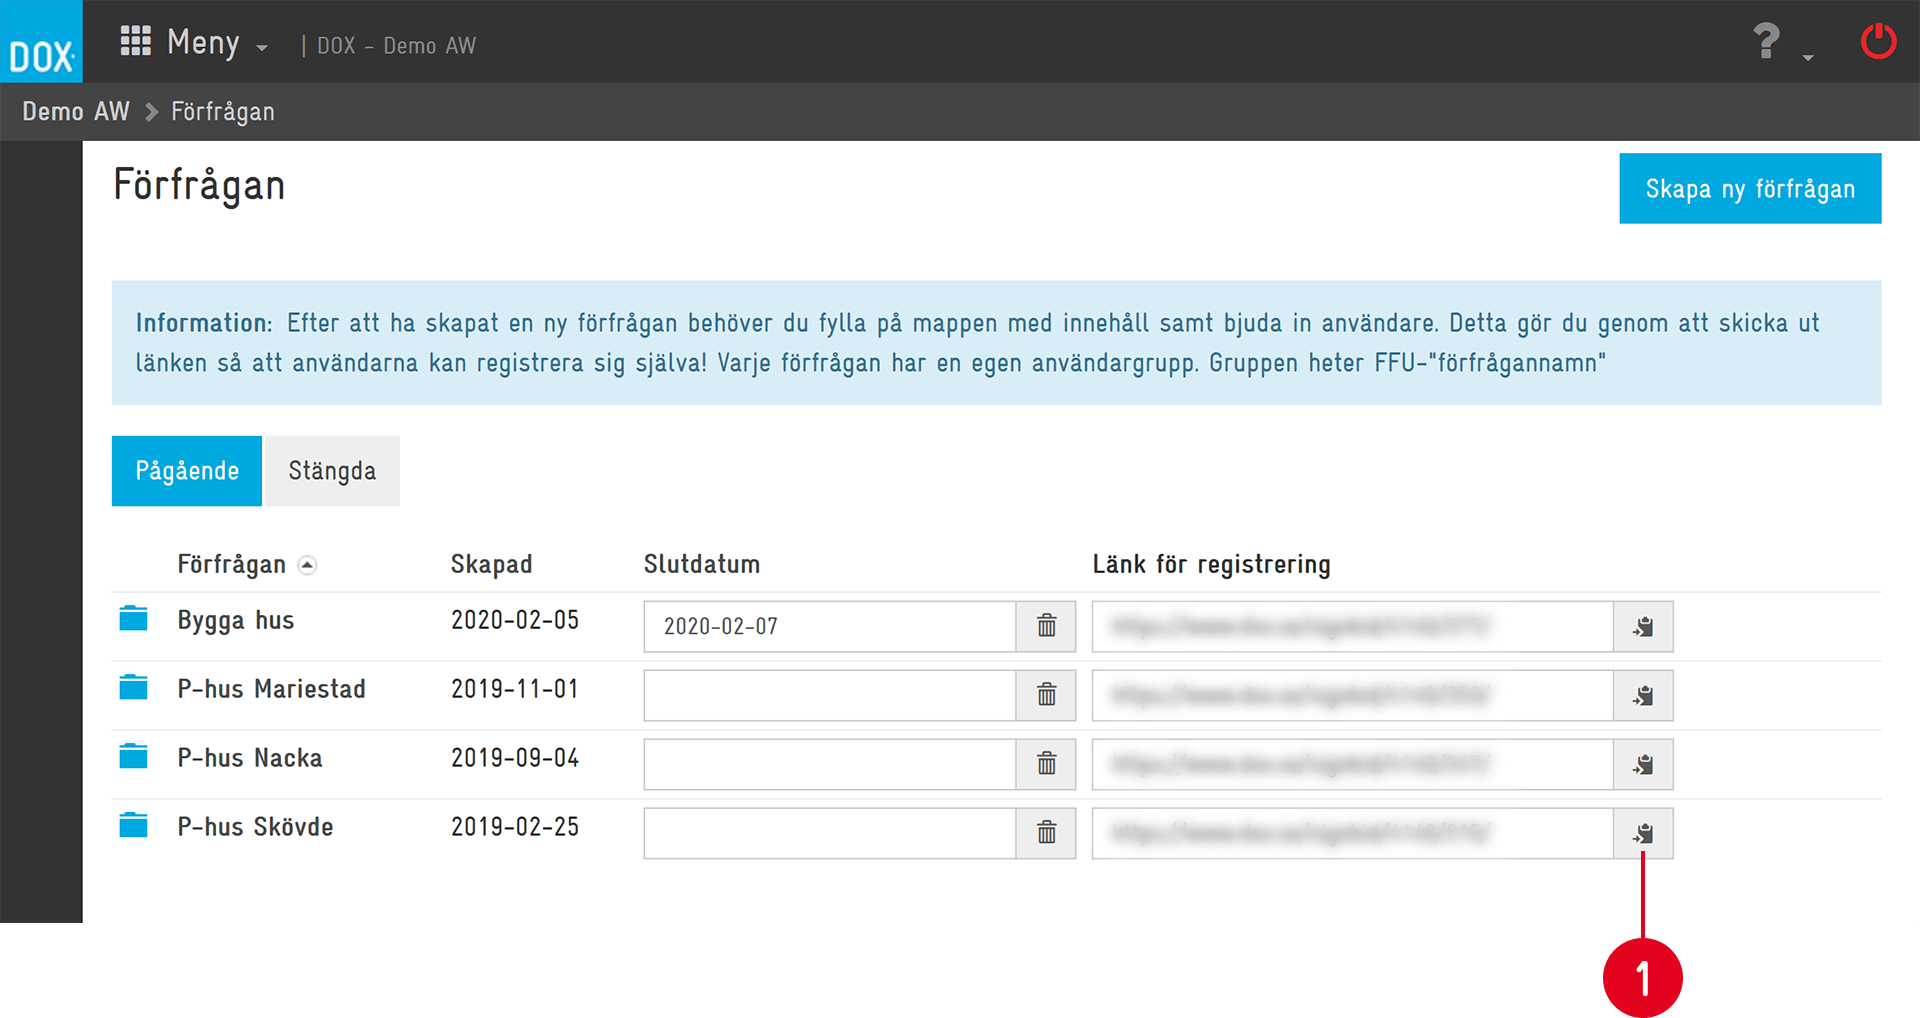Click the P-hus Skövde end date field
1920x1018 pixels.
830,833
